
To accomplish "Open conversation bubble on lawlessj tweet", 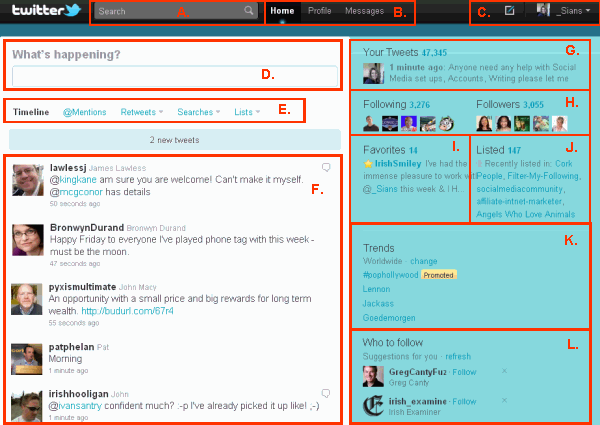I will [x=326, y=167].
